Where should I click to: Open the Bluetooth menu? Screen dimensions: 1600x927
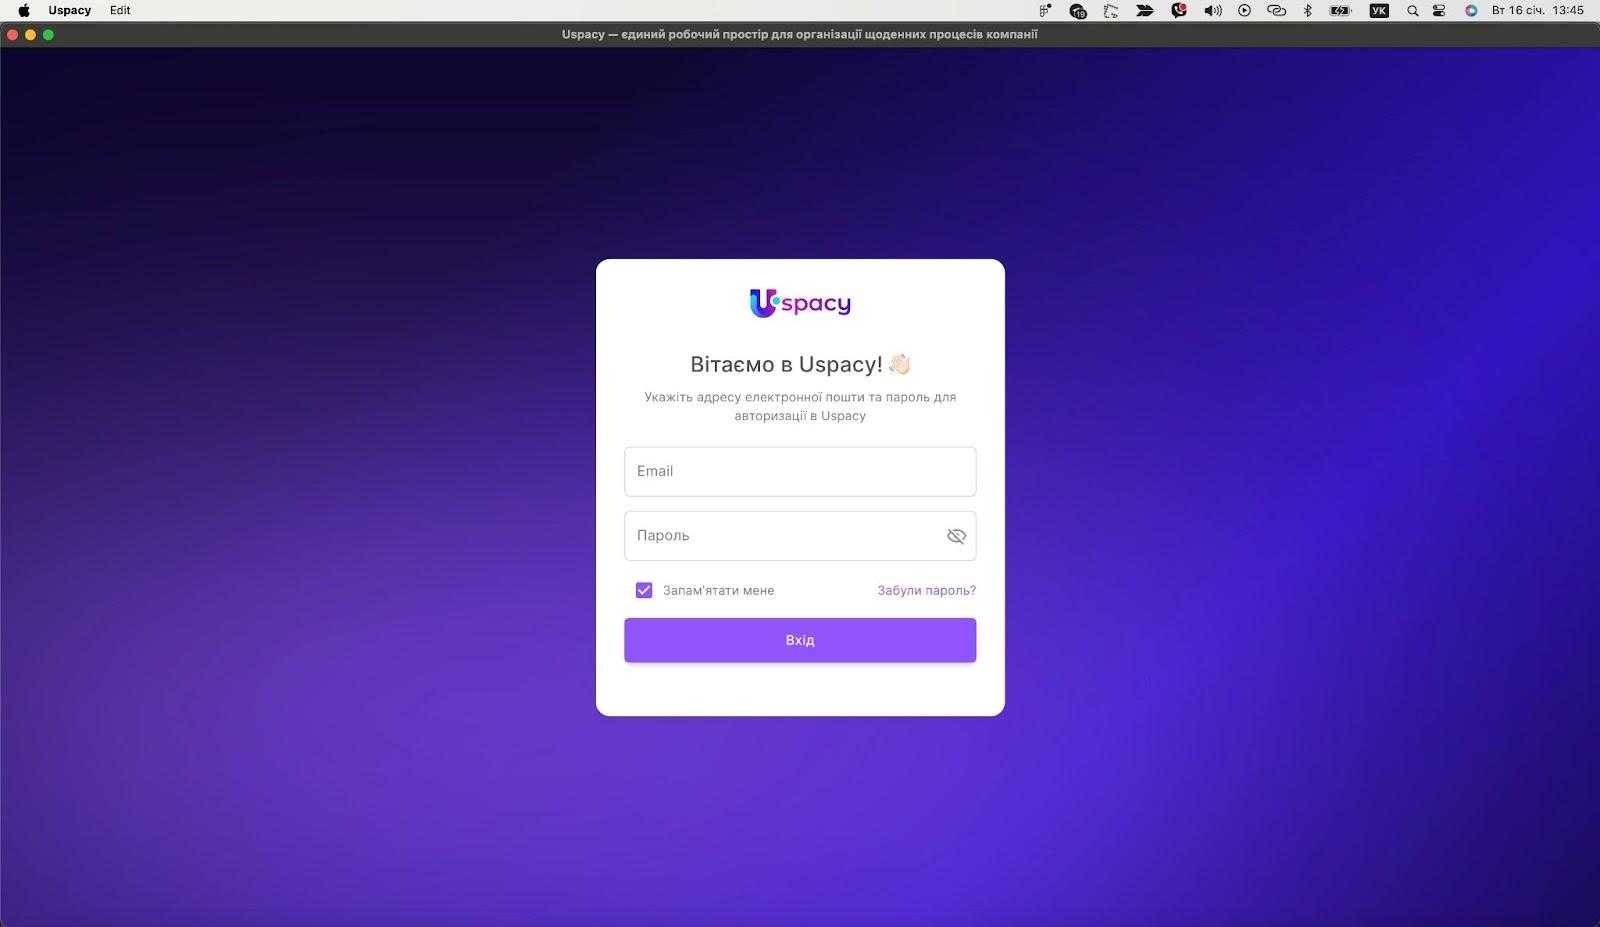pos(1308,11)
